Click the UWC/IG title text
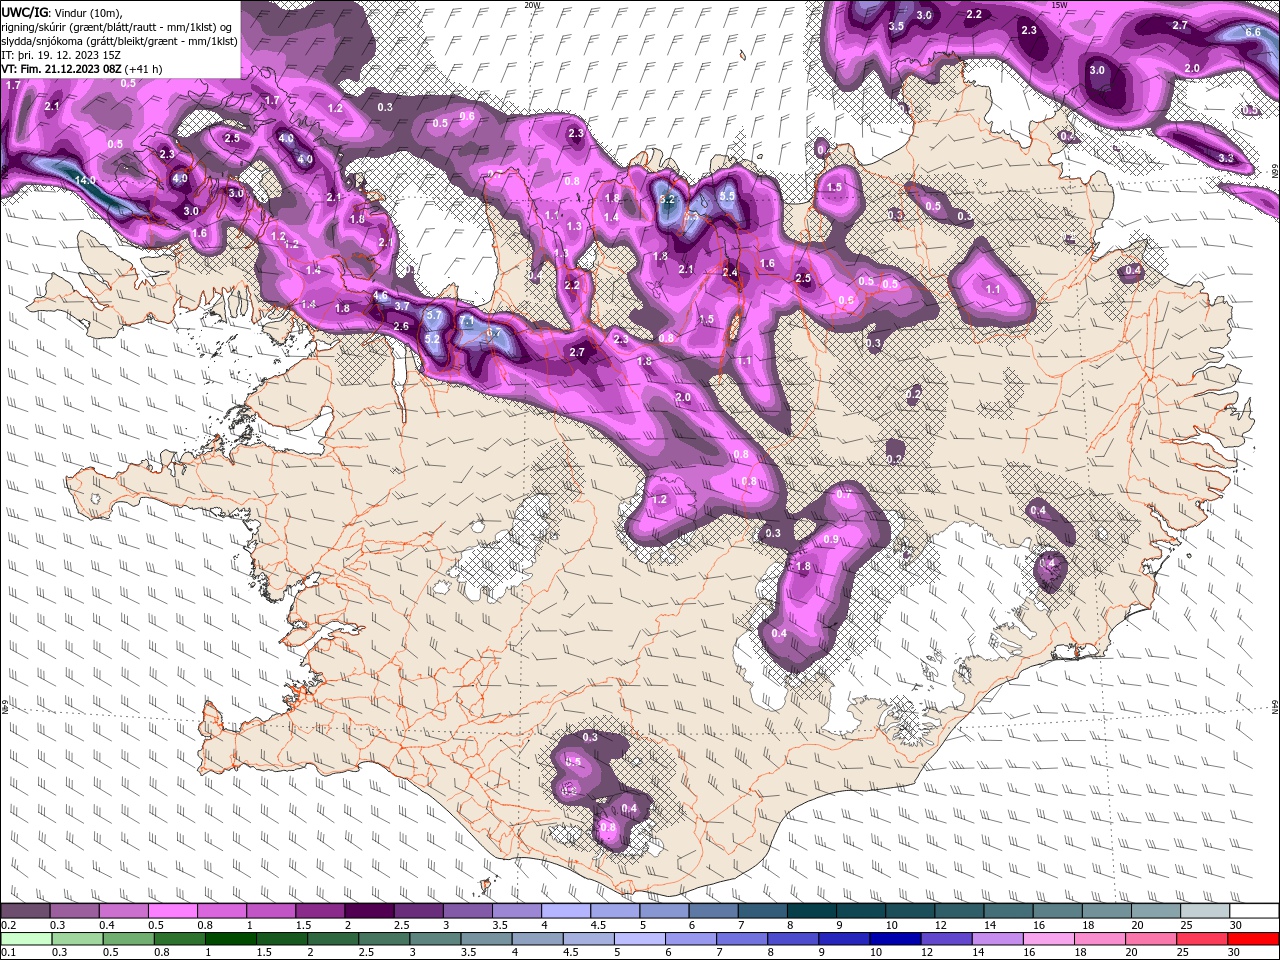The height and width of the screenshot is (960, 1280). point(23,11)
